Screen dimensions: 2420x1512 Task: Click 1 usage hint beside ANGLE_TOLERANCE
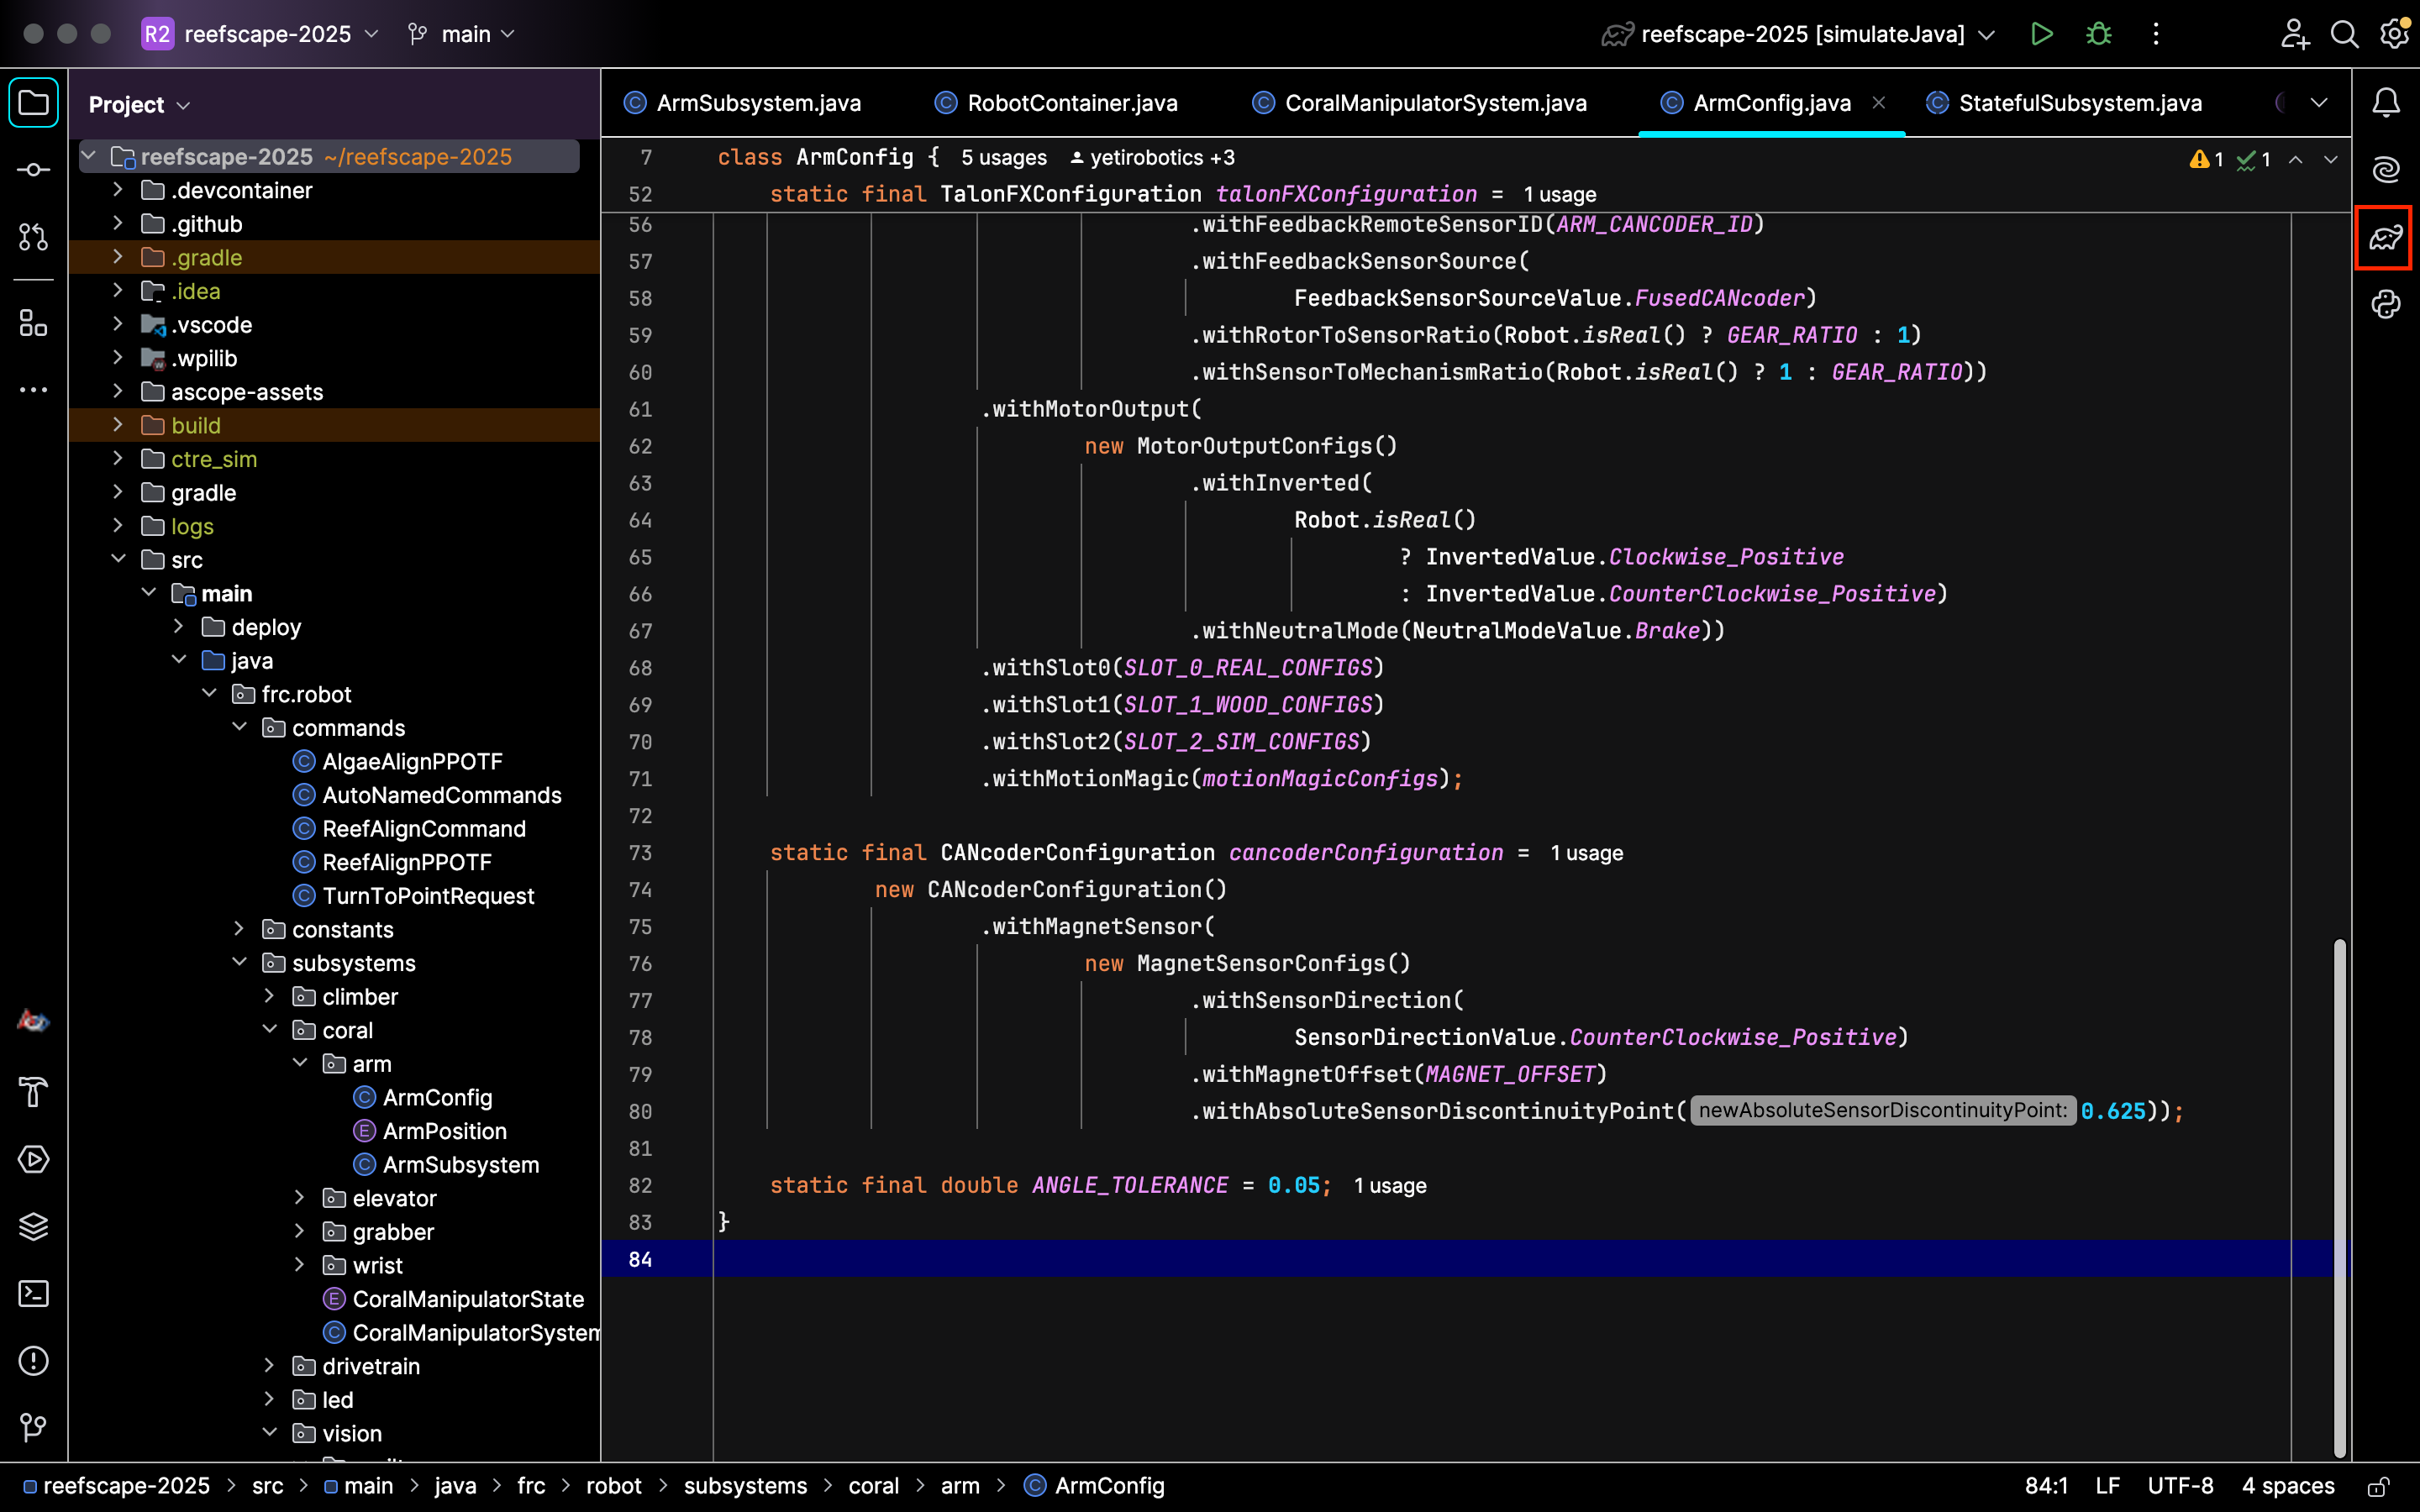click(1390, 1186)
